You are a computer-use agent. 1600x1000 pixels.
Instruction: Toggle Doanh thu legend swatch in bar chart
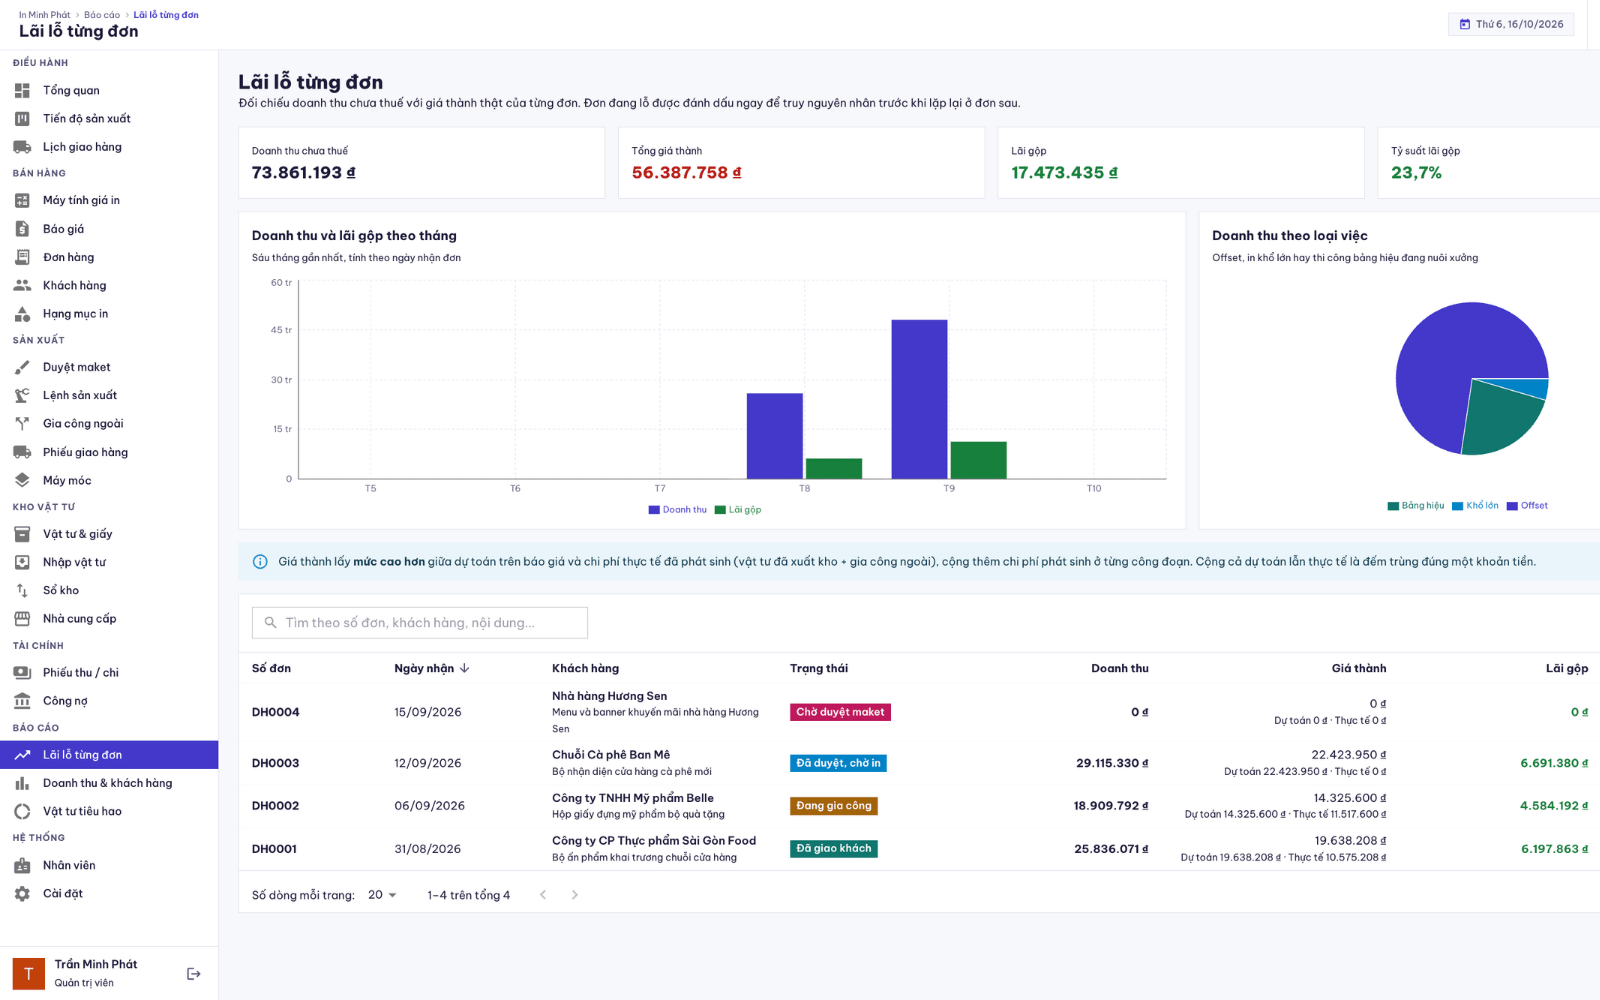coord(654,510)
